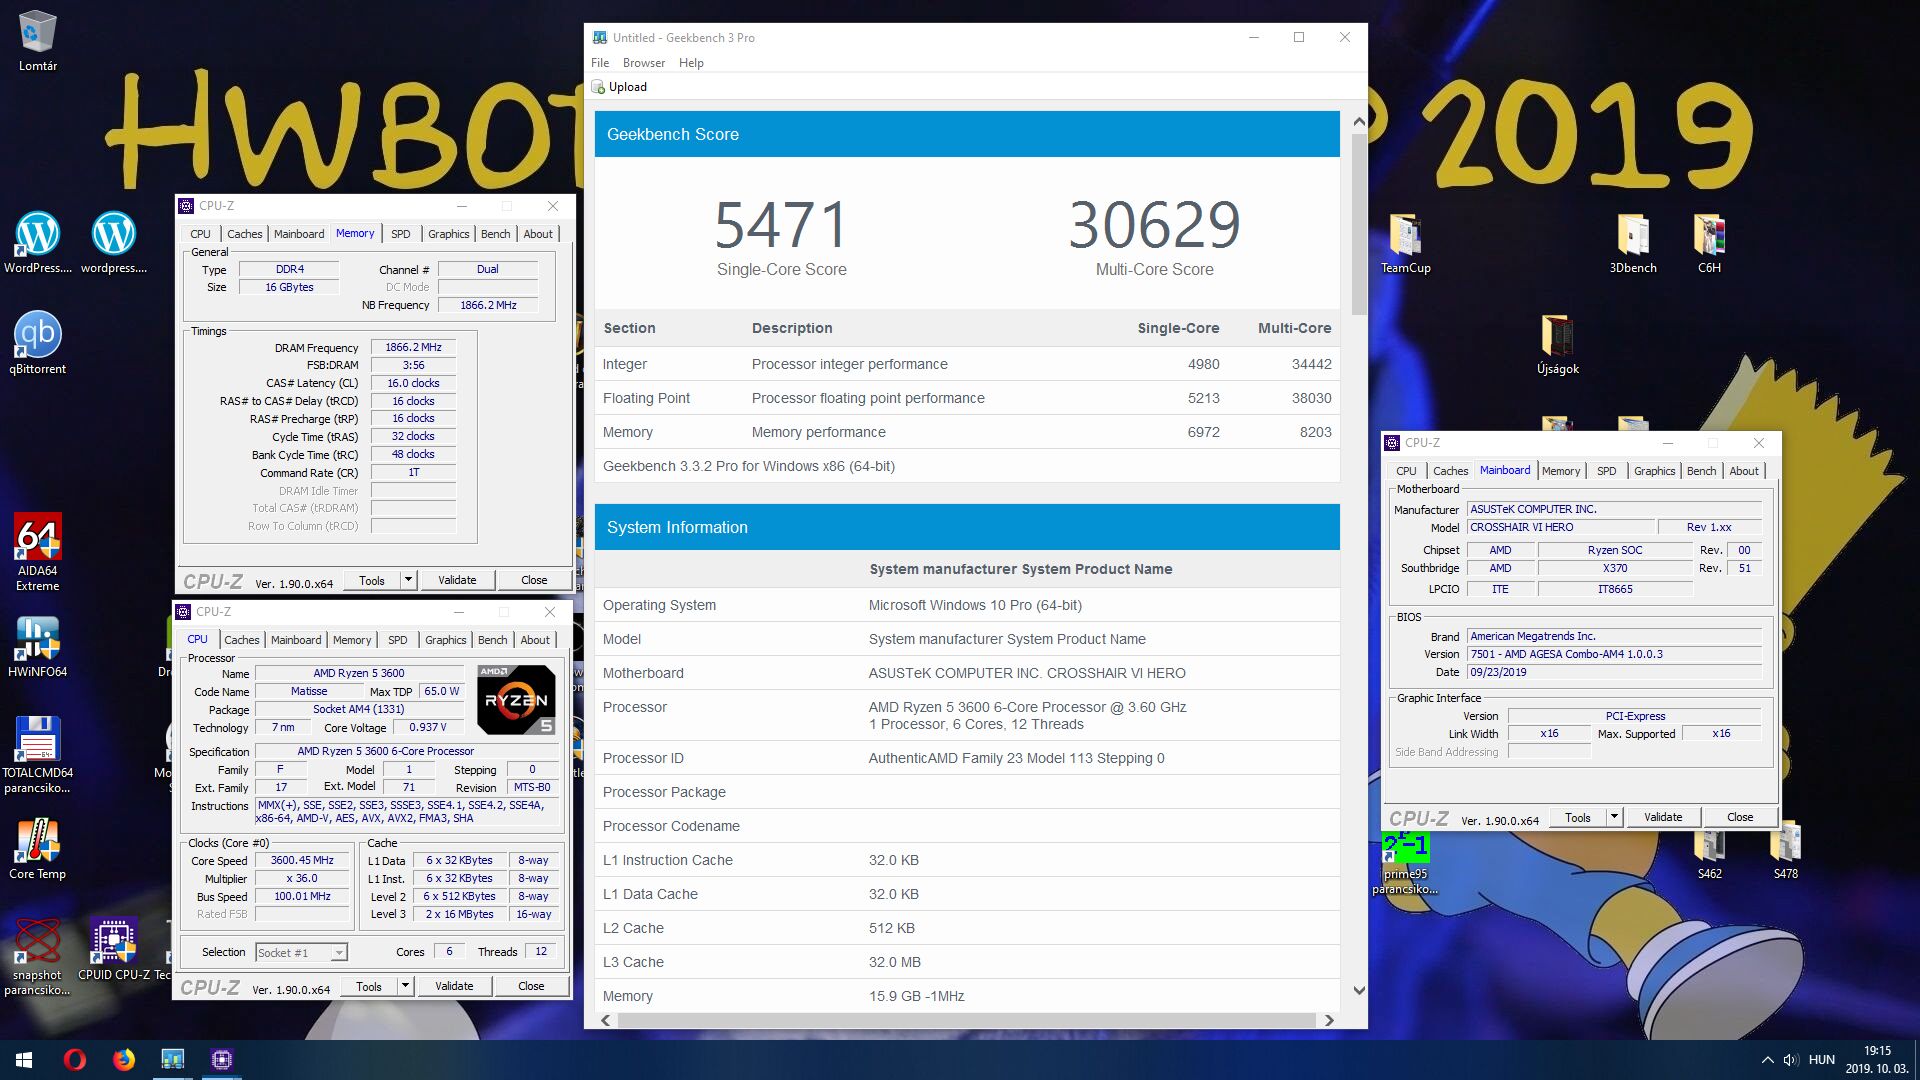This screenshot has height=1080, width=1920.
Task: Open the C6H folder icon
Action: click(x=1709, y=242)
